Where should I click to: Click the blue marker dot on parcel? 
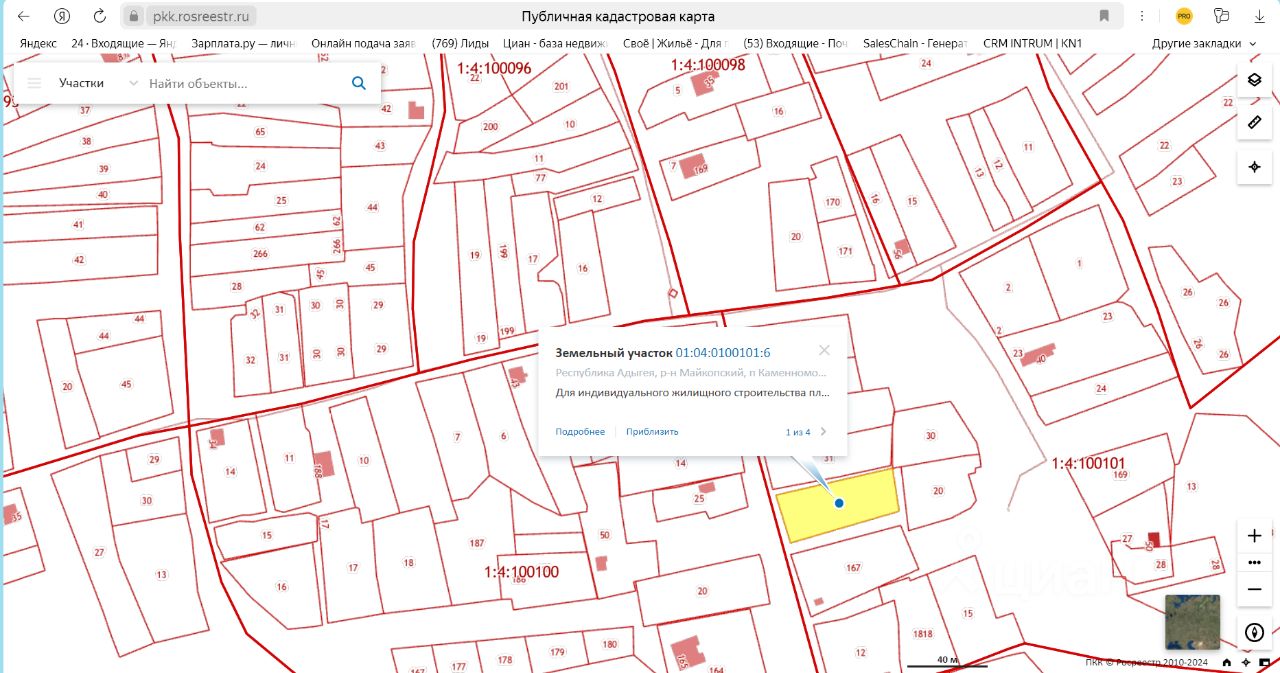(839, 503)
